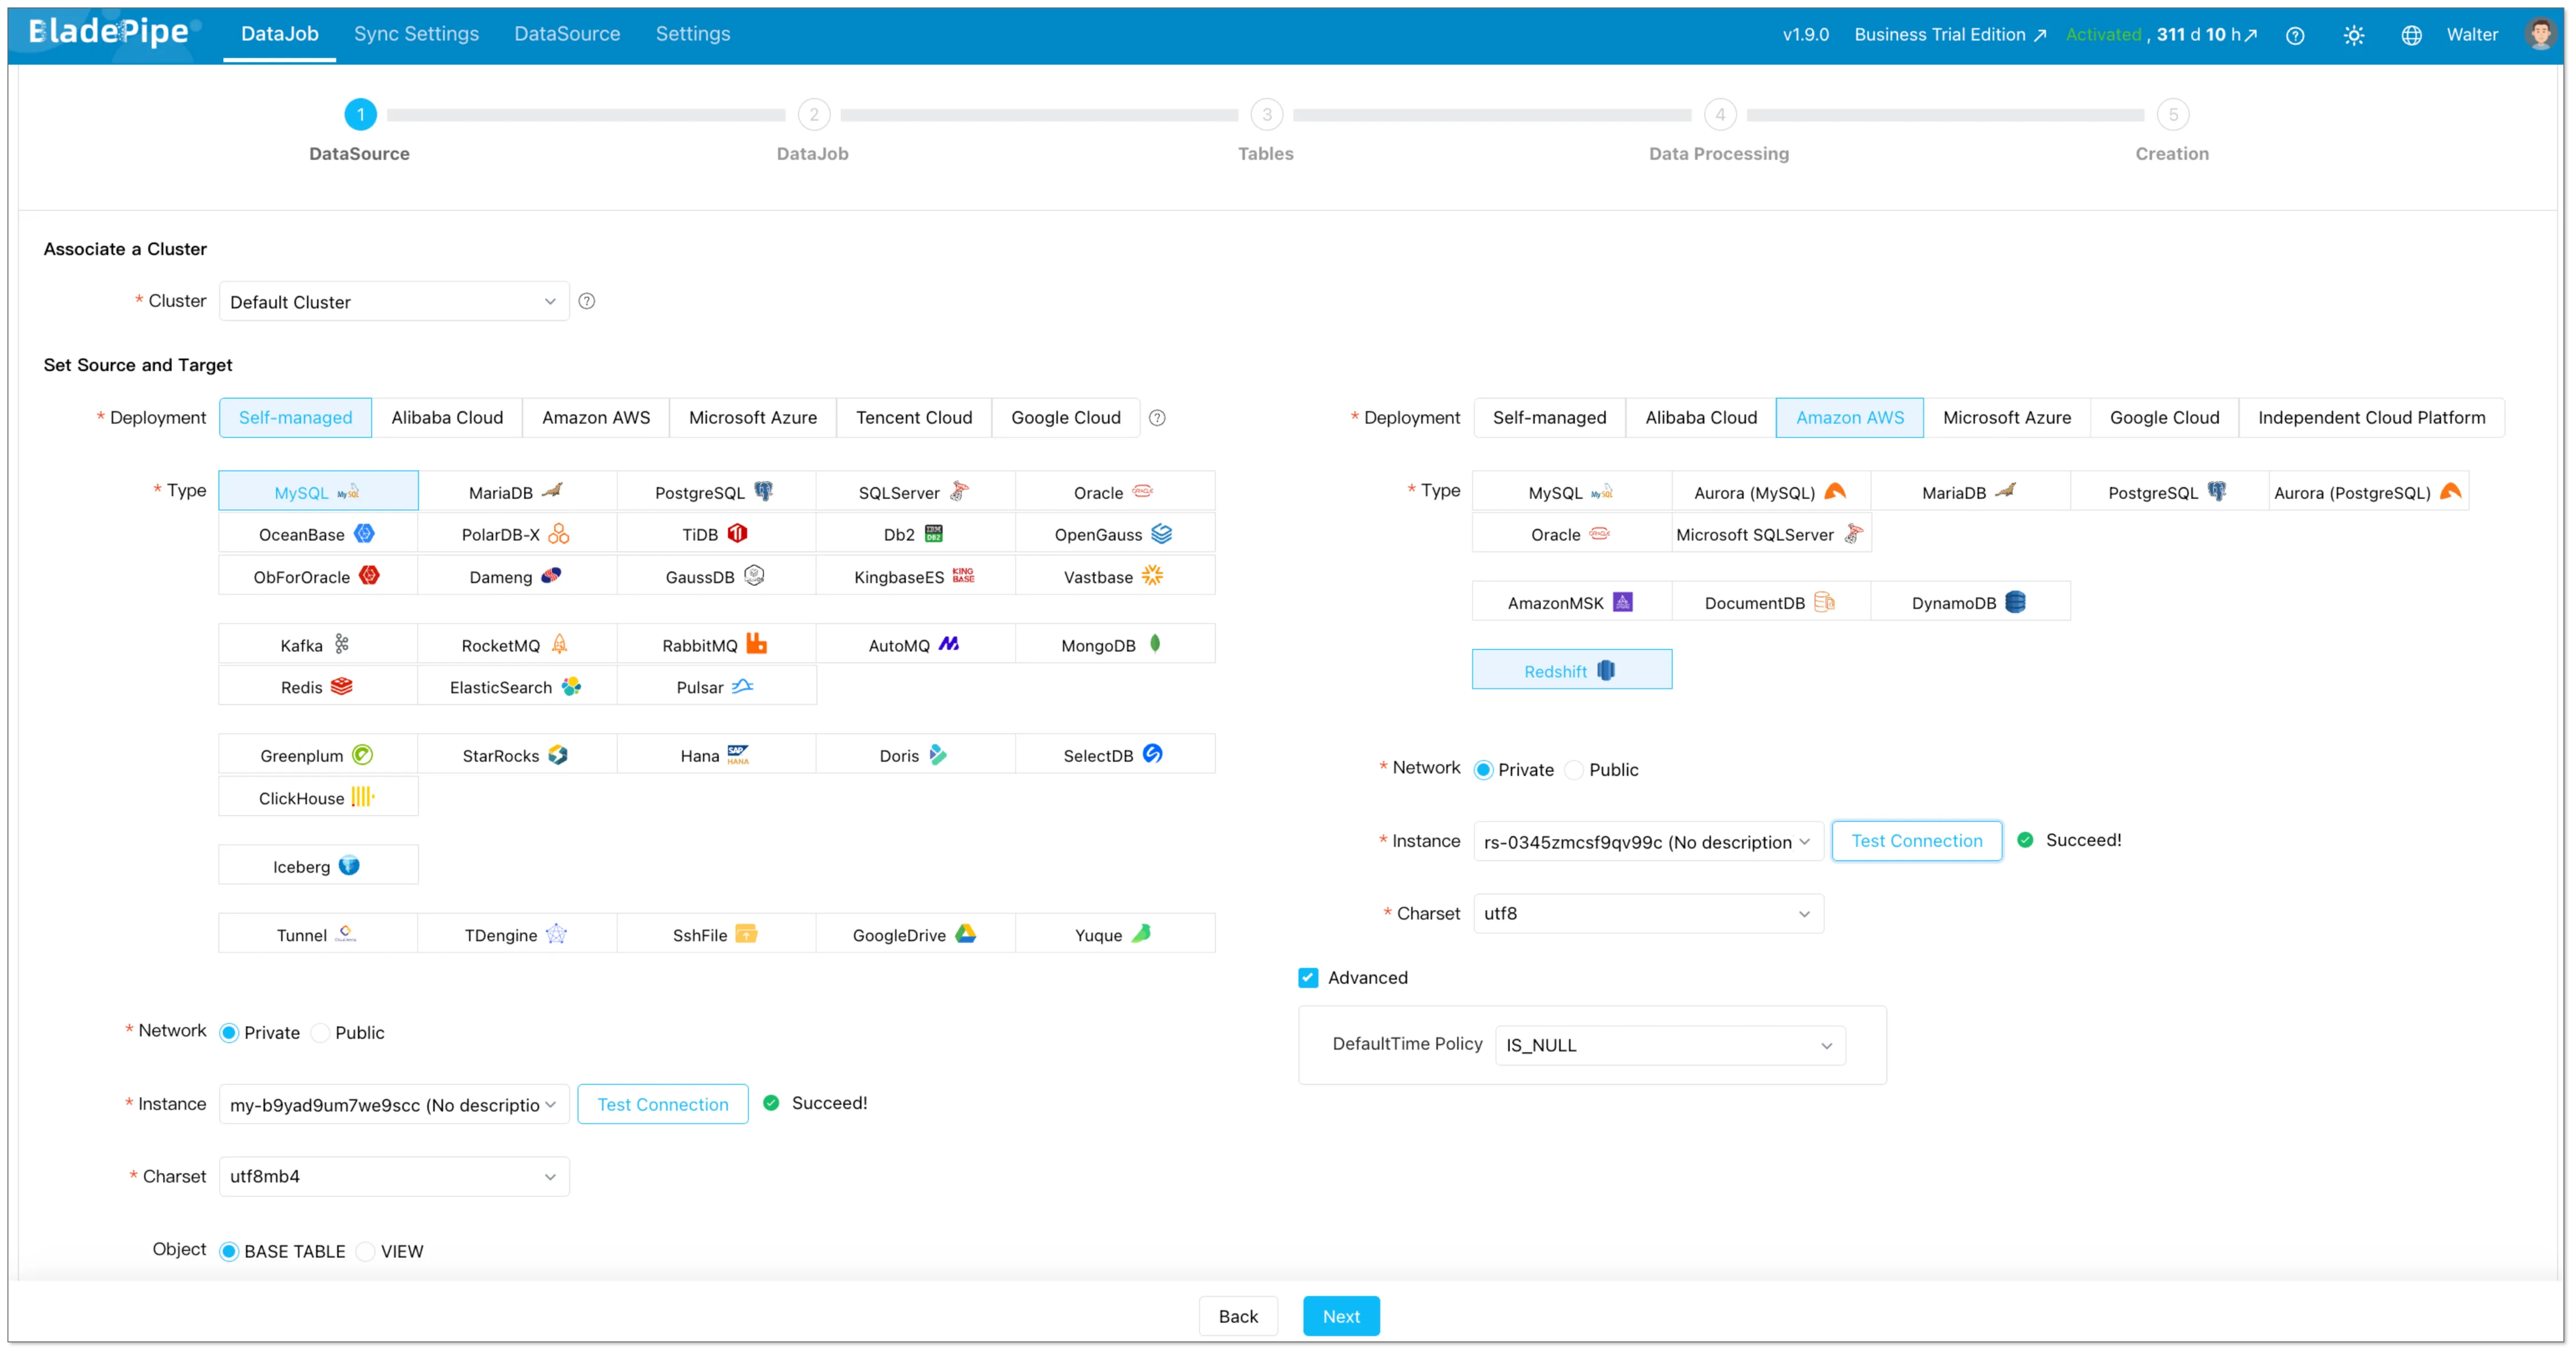Select Tencent Cloud source deployment
This screenshot has width=2576, height=1354.
(x=914, y=418)
